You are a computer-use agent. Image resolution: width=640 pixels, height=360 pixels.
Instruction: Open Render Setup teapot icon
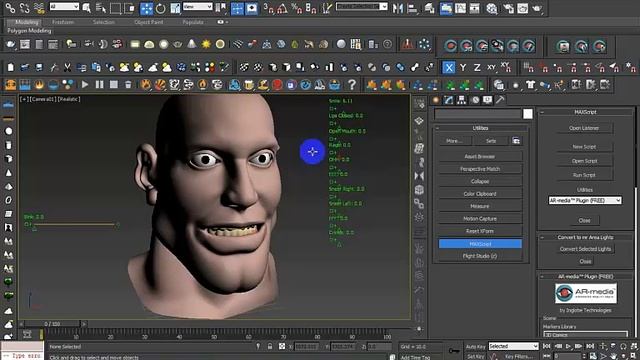[x=508, y=8]
